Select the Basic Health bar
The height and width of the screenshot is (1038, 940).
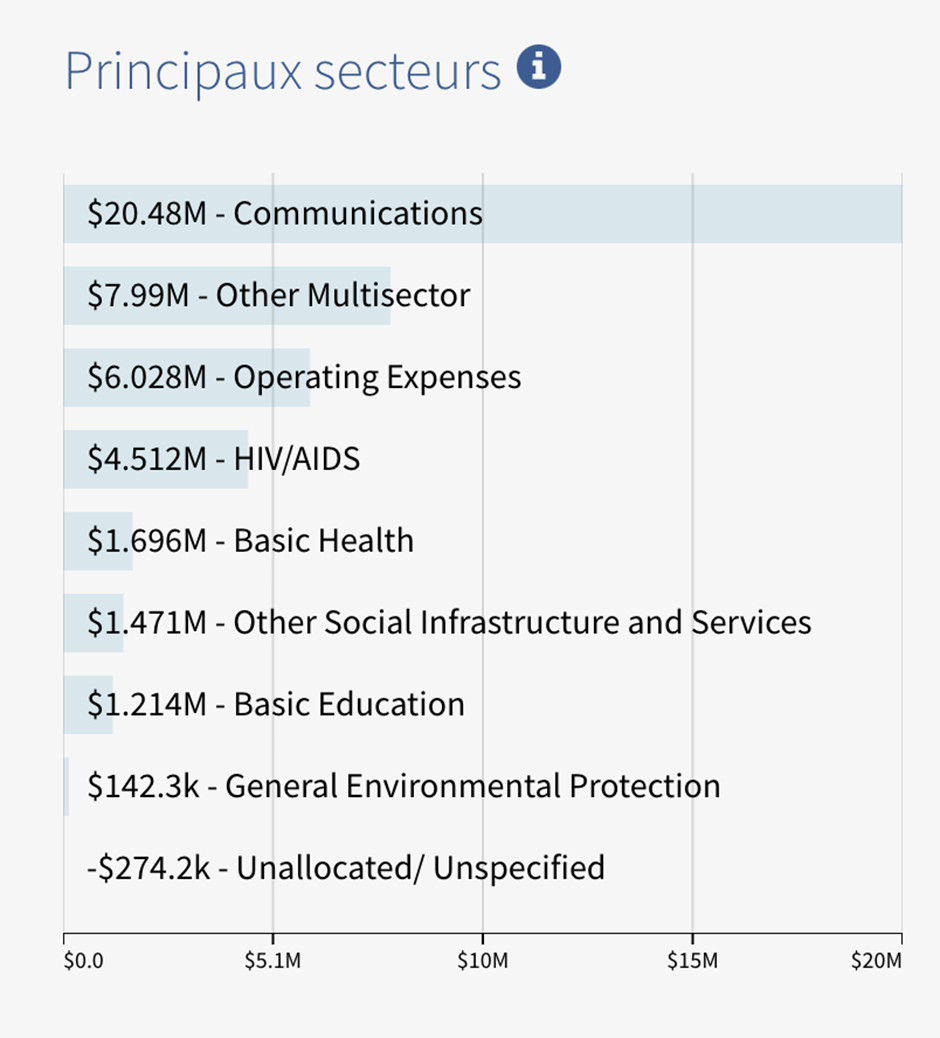coord(98,541)
